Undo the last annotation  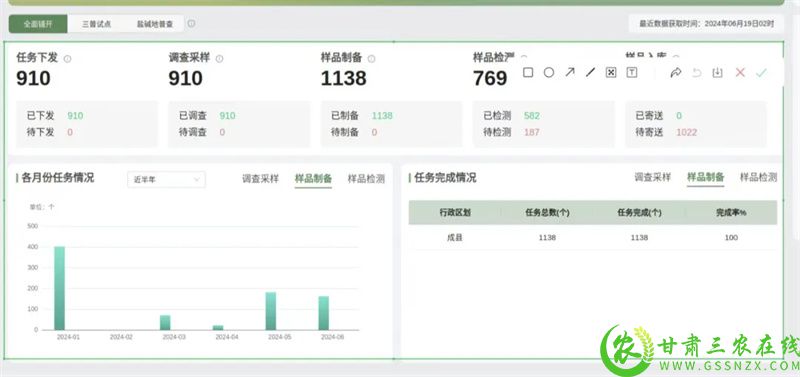(696, 72)
